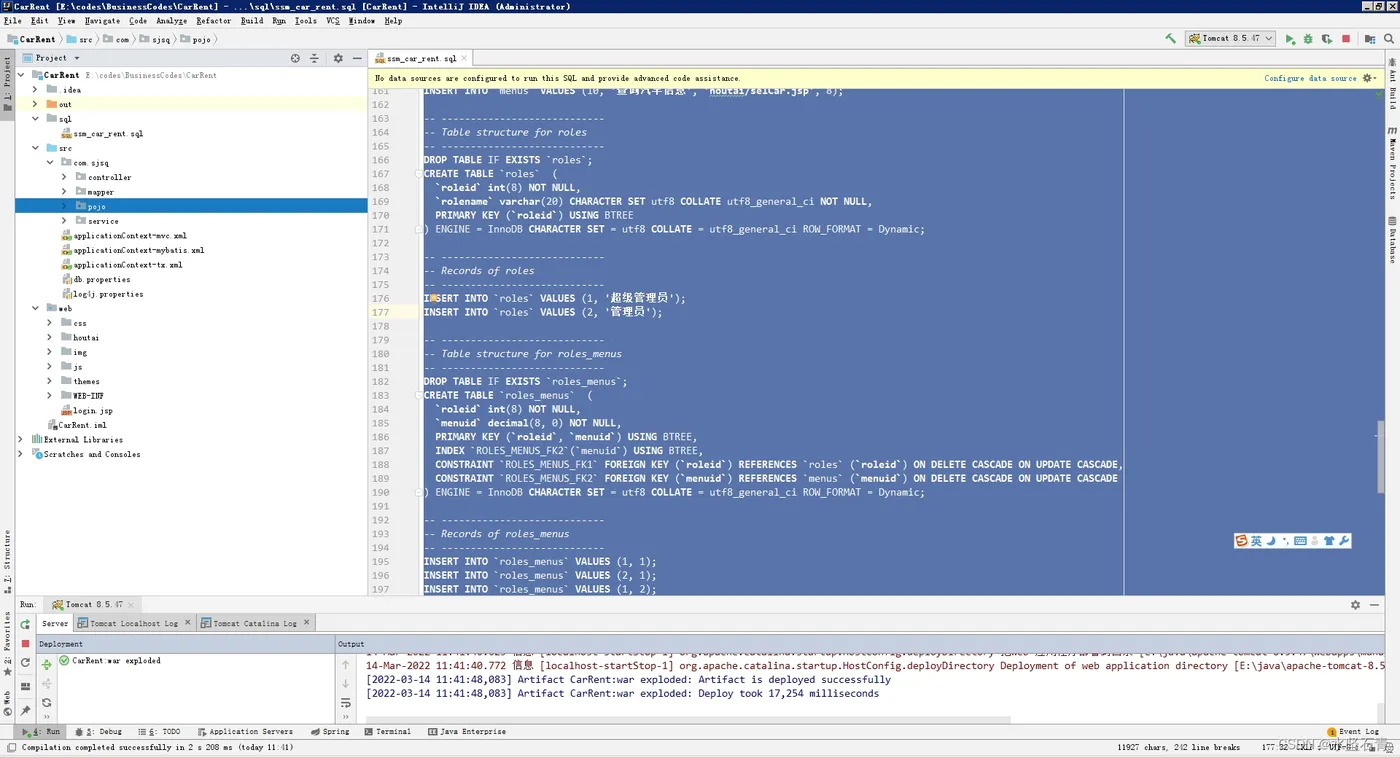This screenshot has width=1400, height=758.
Task: Open Application Servers tool window
Action: click(245, 732)
